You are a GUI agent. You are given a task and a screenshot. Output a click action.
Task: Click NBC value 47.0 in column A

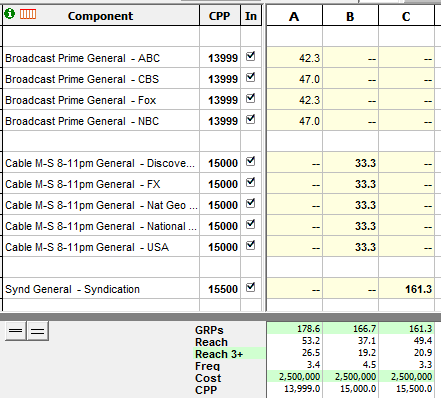(x=309, y=121)
